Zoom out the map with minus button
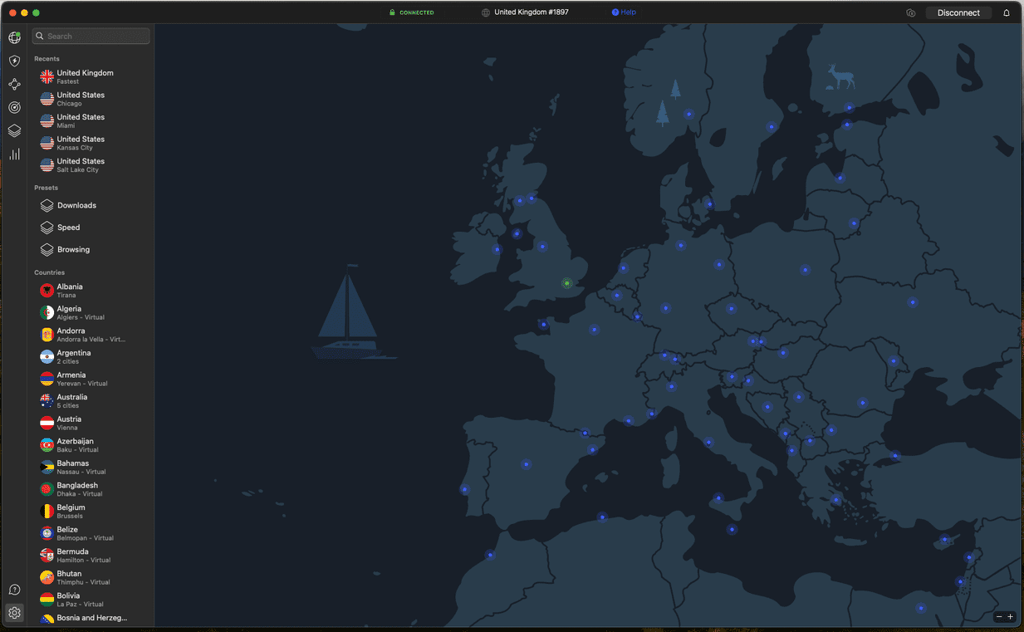The height and width of the screenshot is (632, 1024). pyautogui.click(x=999, y=616)
